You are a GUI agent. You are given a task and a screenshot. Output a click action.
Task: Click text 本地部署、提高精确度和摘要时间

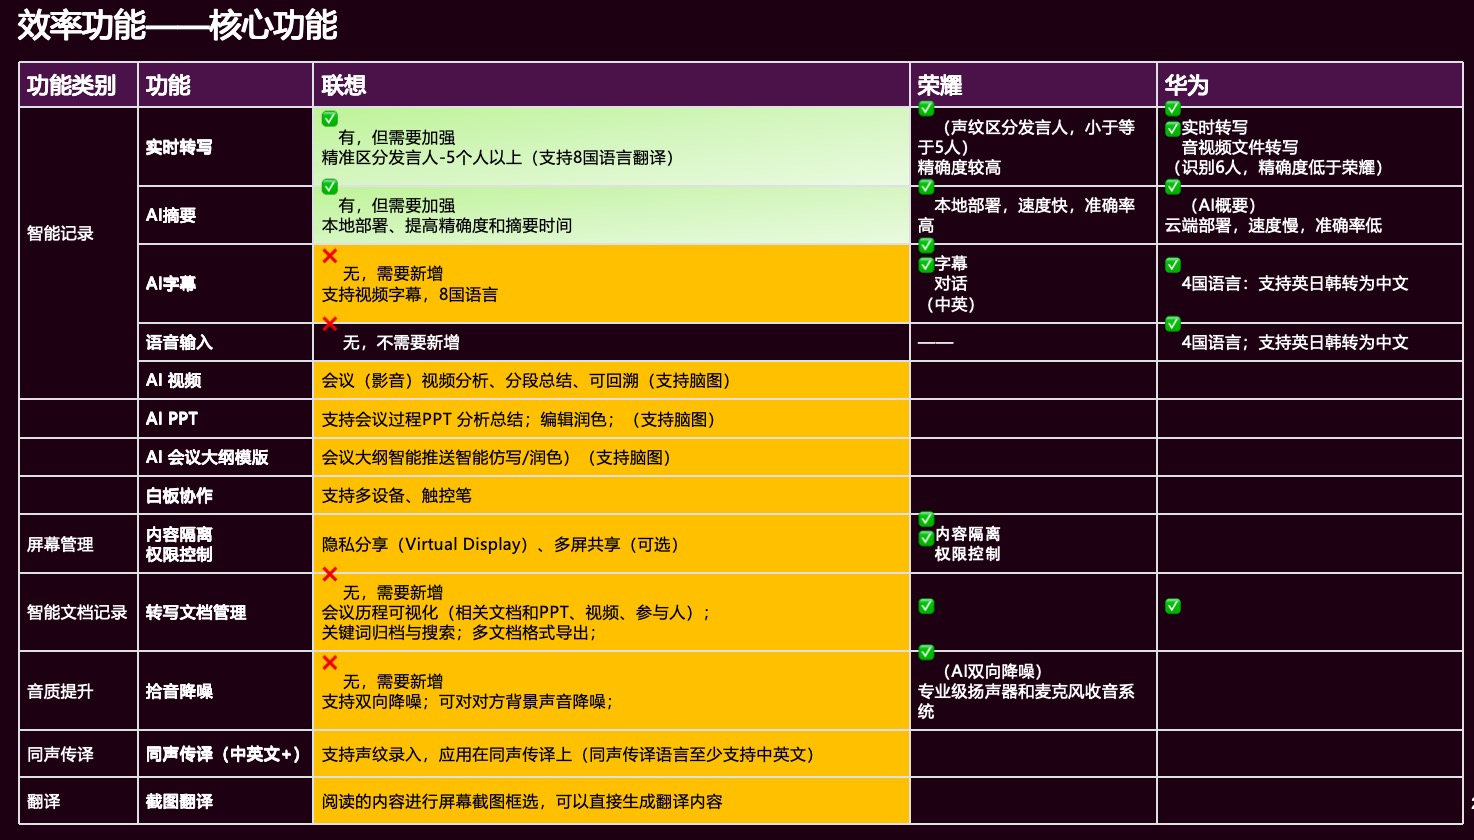446,226
